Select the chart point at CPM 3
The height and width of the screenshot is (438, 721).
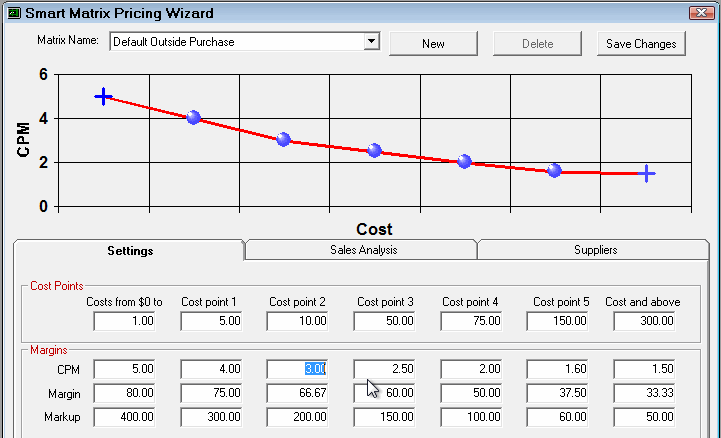284,139
